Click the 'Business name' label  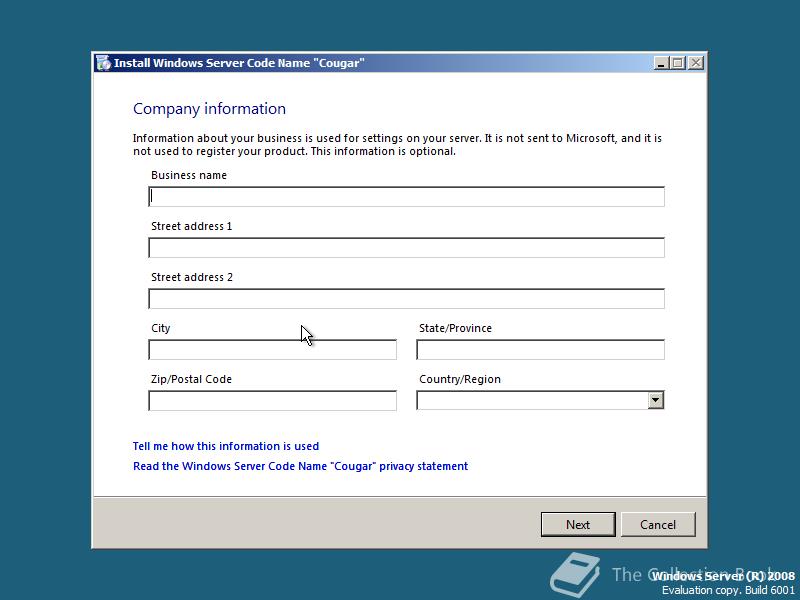point(189,175)
